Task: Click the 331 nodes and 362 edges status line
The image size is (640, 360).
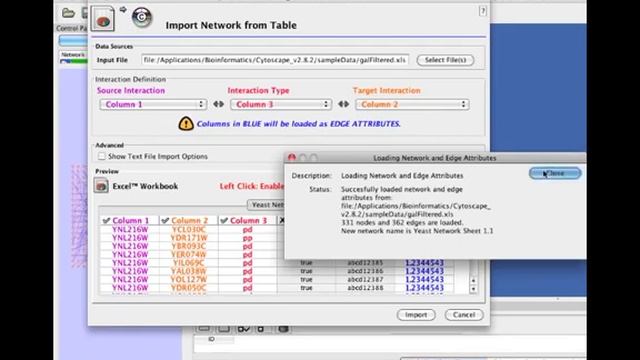Action: (x=402, y=222)
